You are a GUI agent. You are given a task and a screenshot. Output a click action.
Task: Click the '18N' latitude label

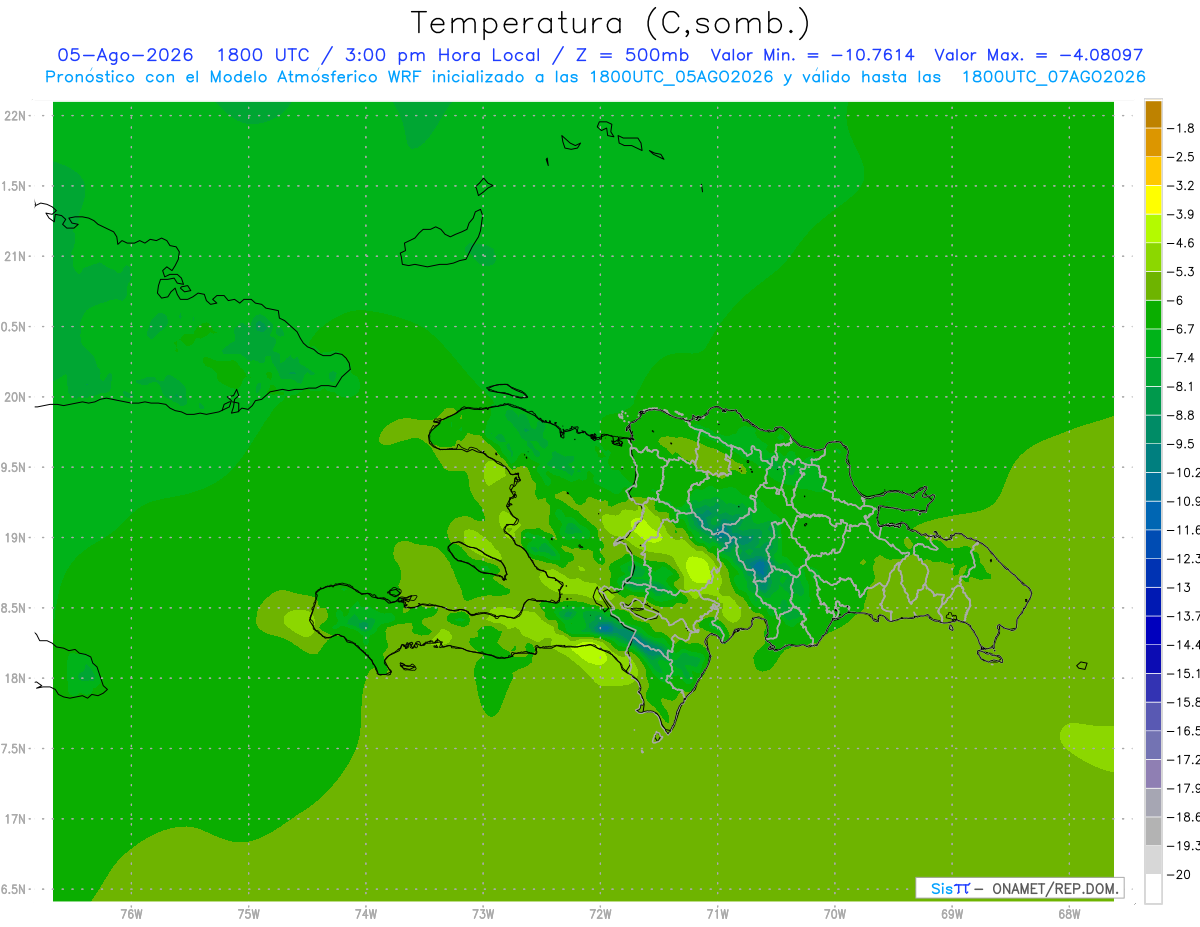point(15,679)
